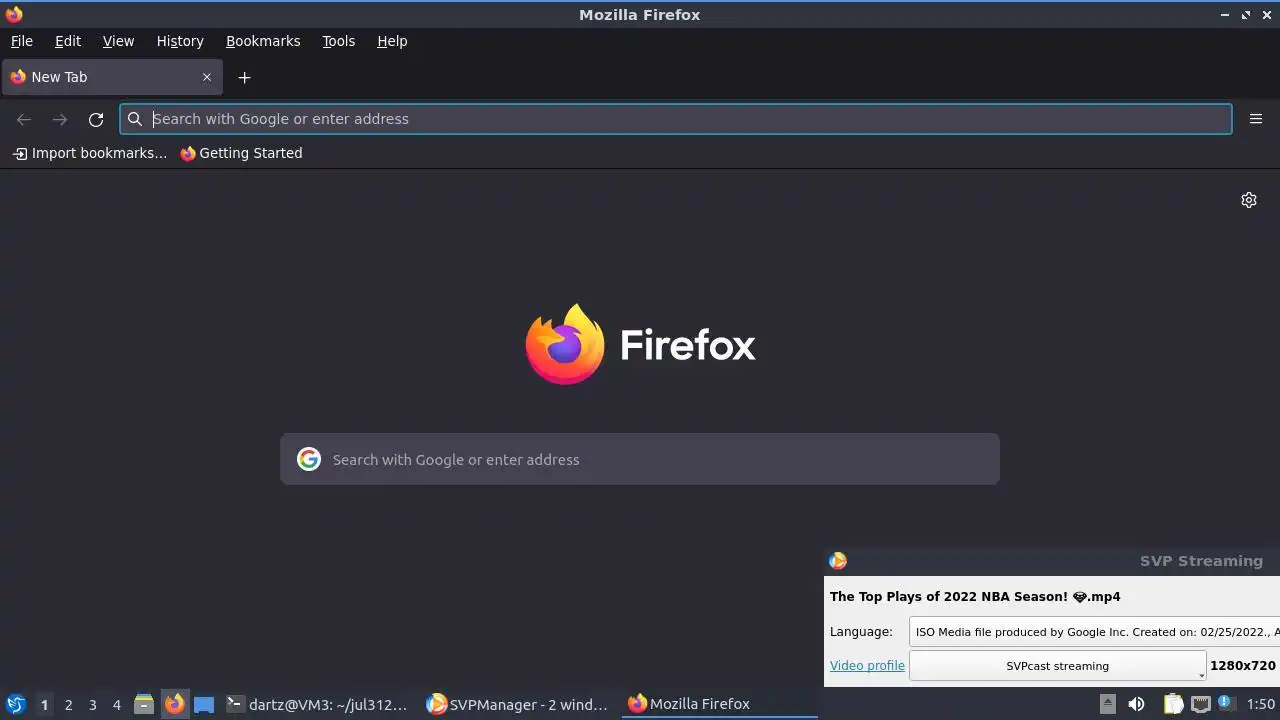Open network connection tray icon
The height and width of the screenshot is (720, 1280).
[1200, 704]
